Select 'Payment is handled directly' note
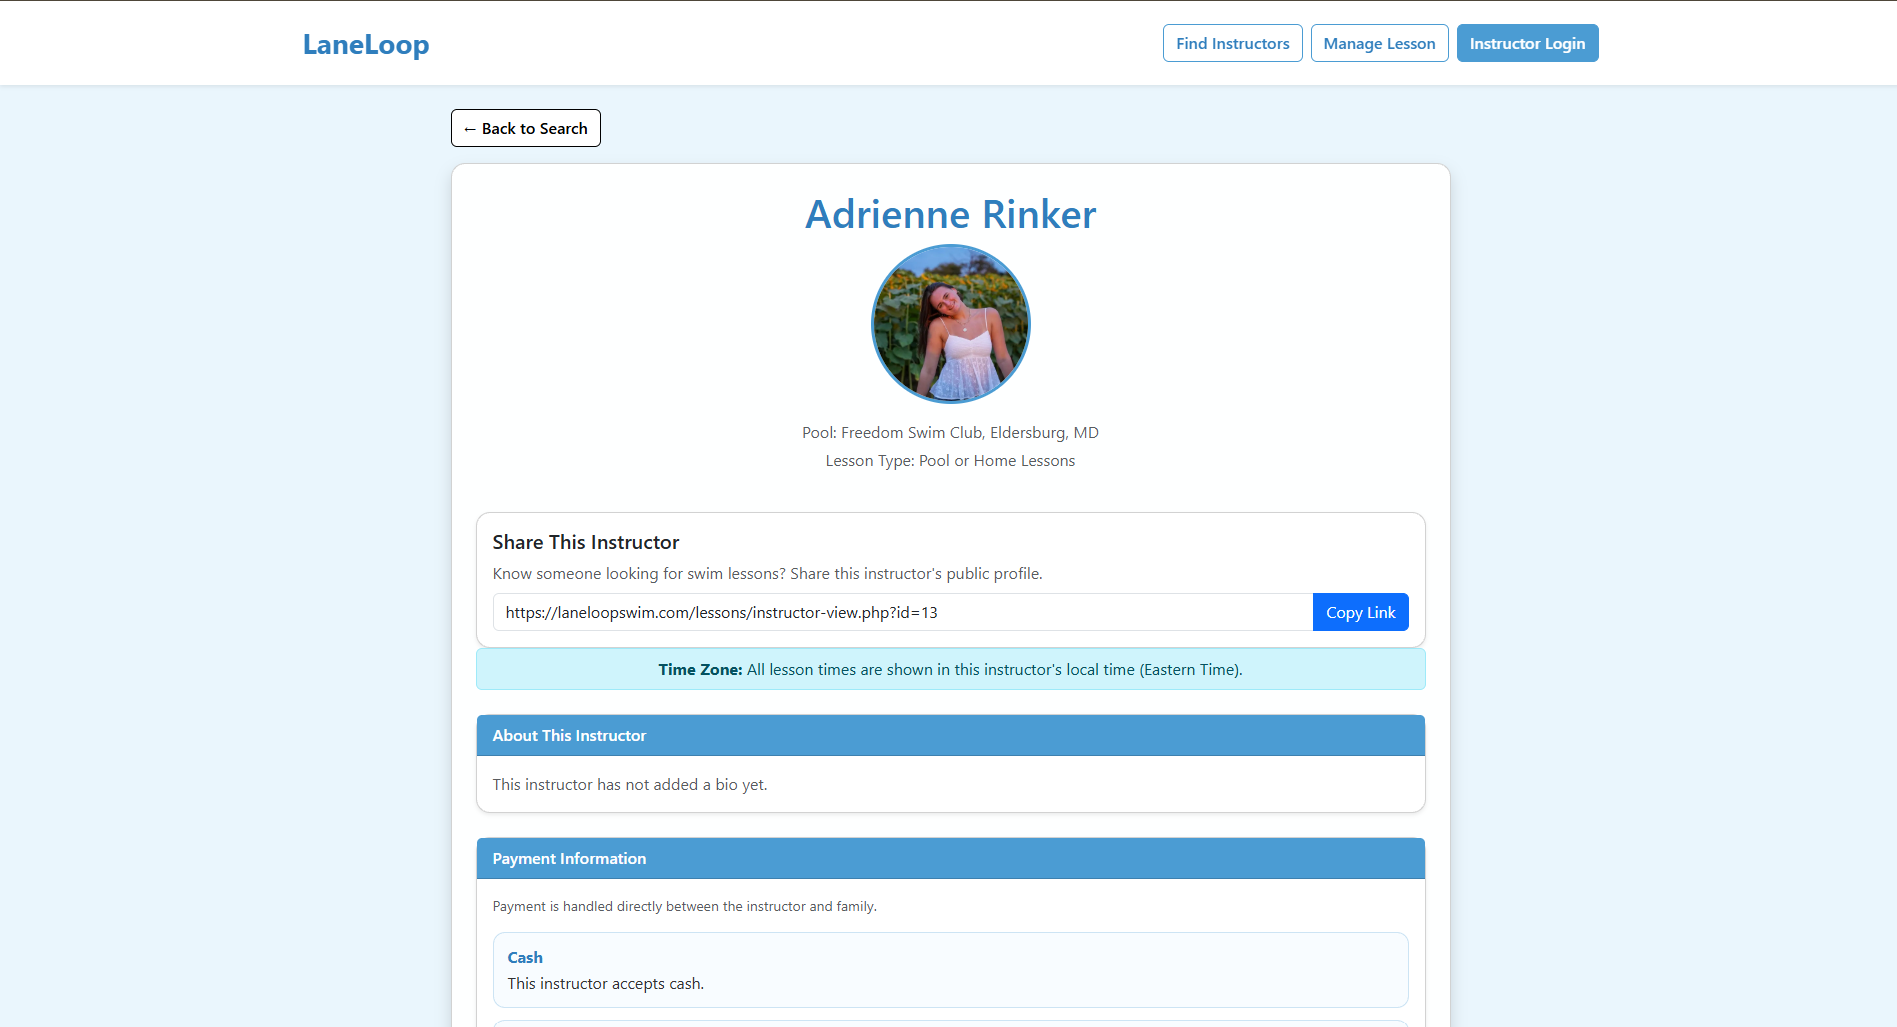 (685, 906)
